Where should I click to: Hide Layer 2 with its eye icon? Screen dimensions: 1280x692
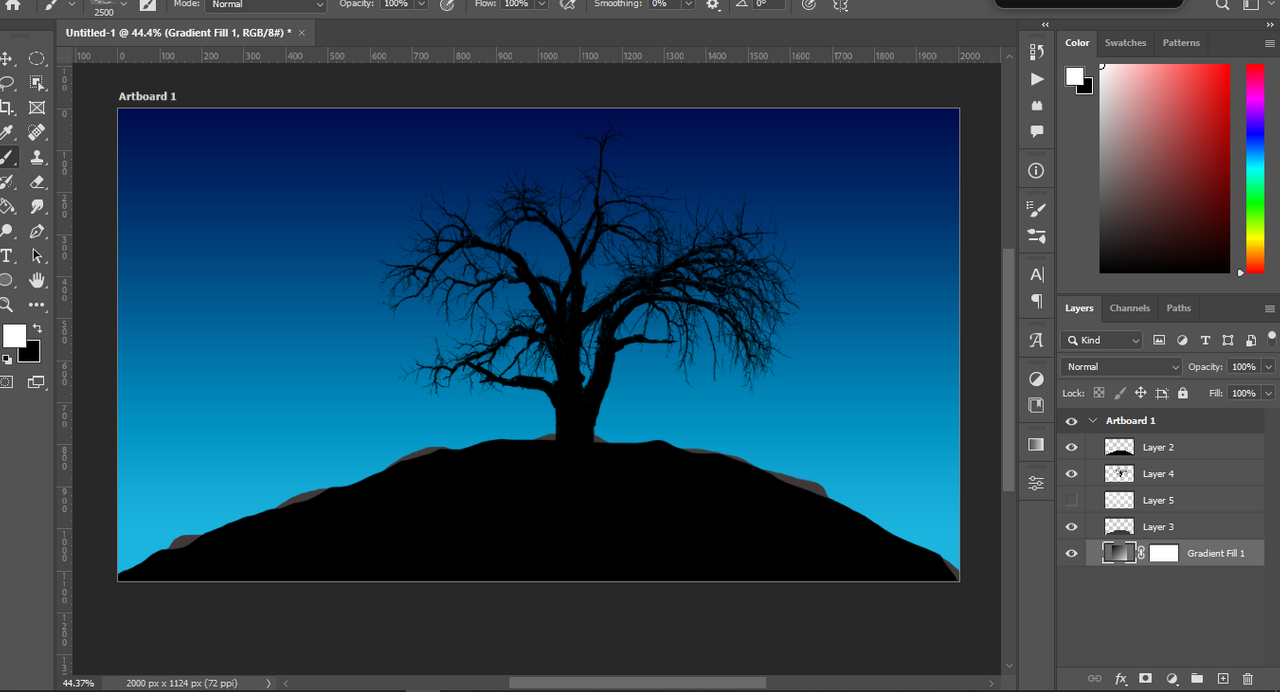1072,448
